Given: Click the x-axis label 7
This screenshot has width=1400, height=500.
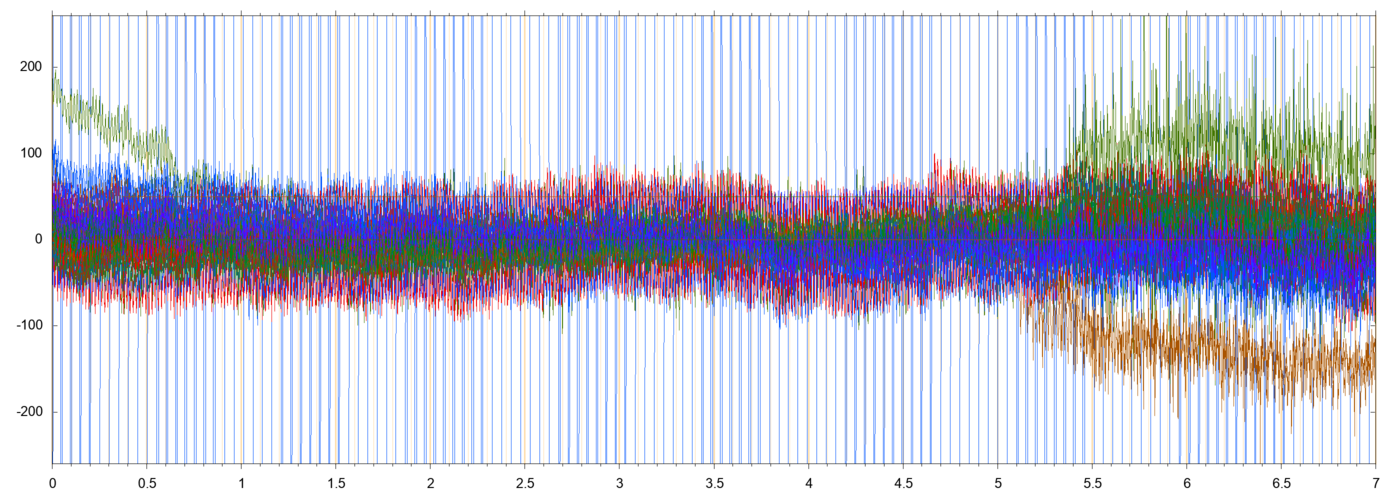Looking at the screenshot, I should click(1376, 482).
